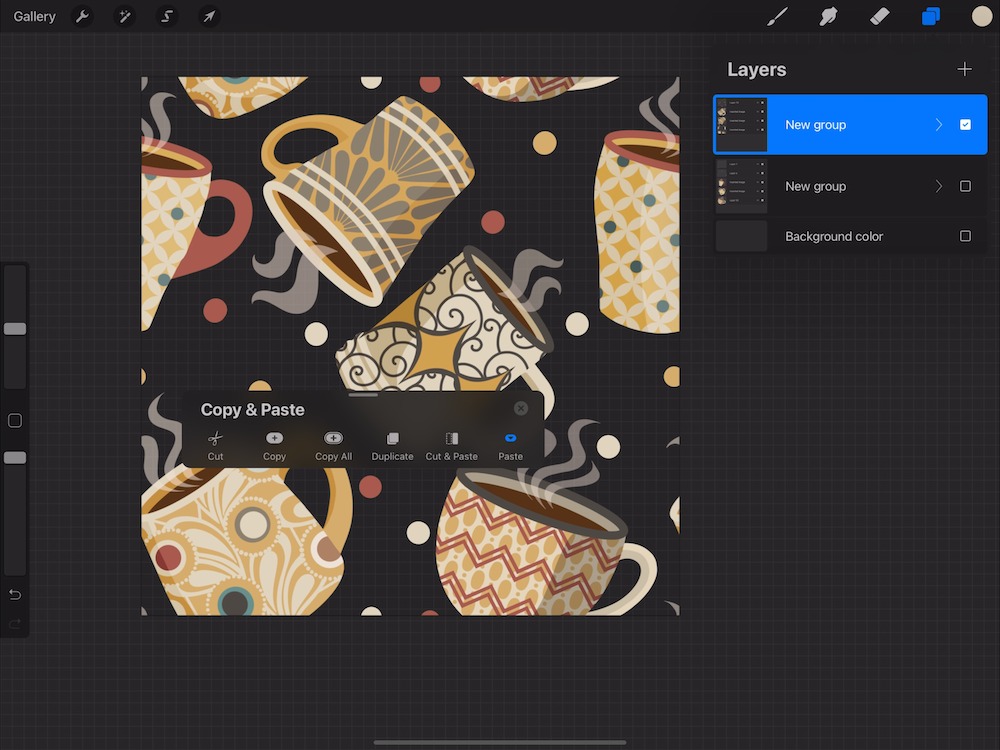The width and height of the screenshot is (1000, 750).
Task: Close the Layers panel via layers icon
Action: click(931, 16)
